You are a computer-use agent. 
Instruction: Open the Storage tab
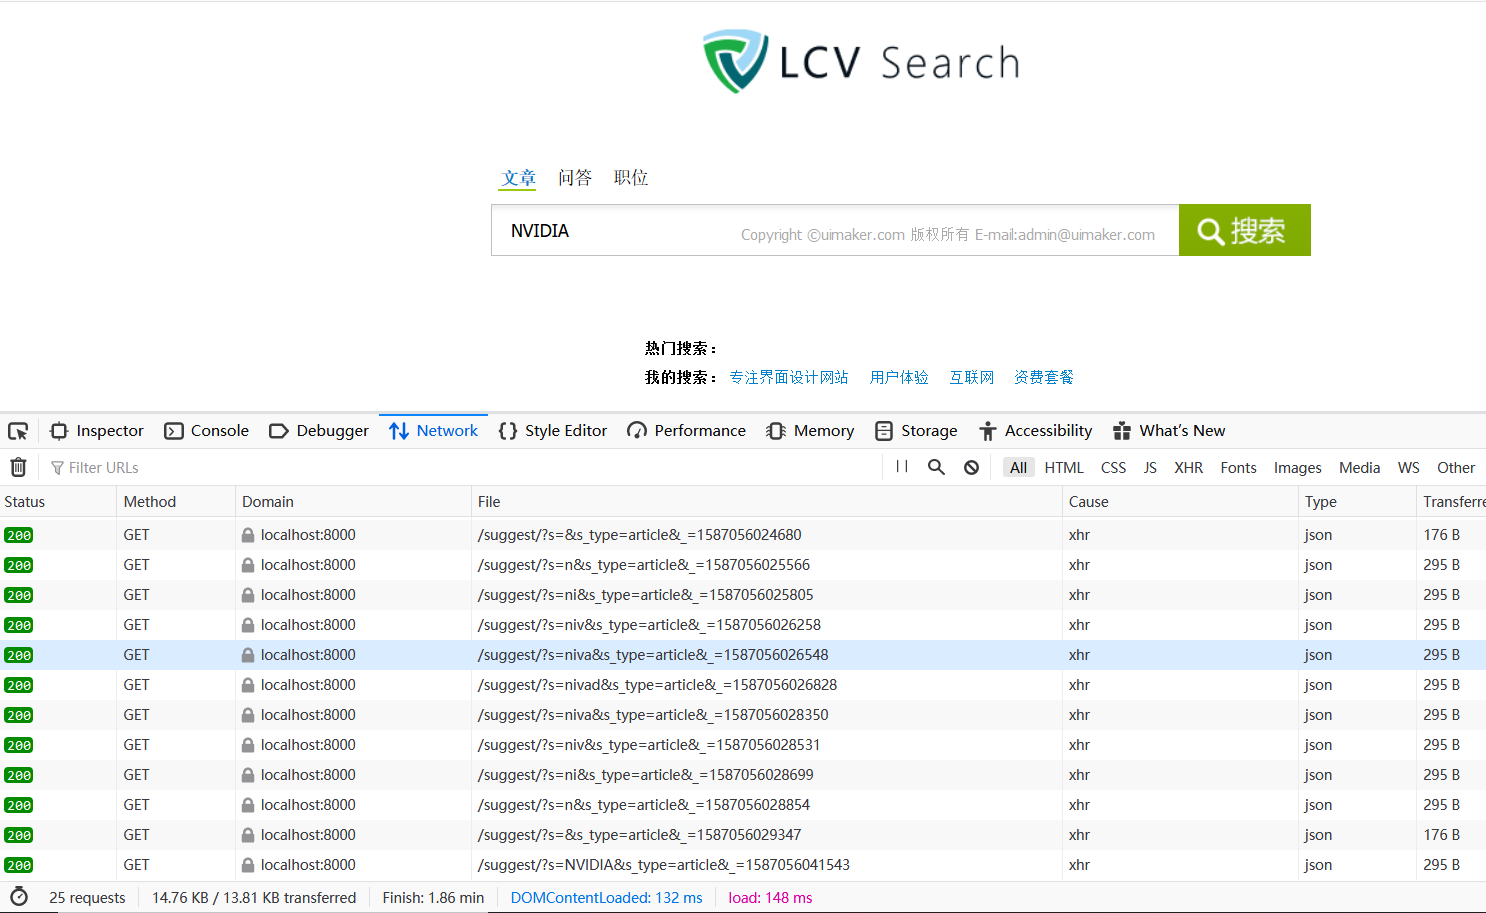(916, 431)
